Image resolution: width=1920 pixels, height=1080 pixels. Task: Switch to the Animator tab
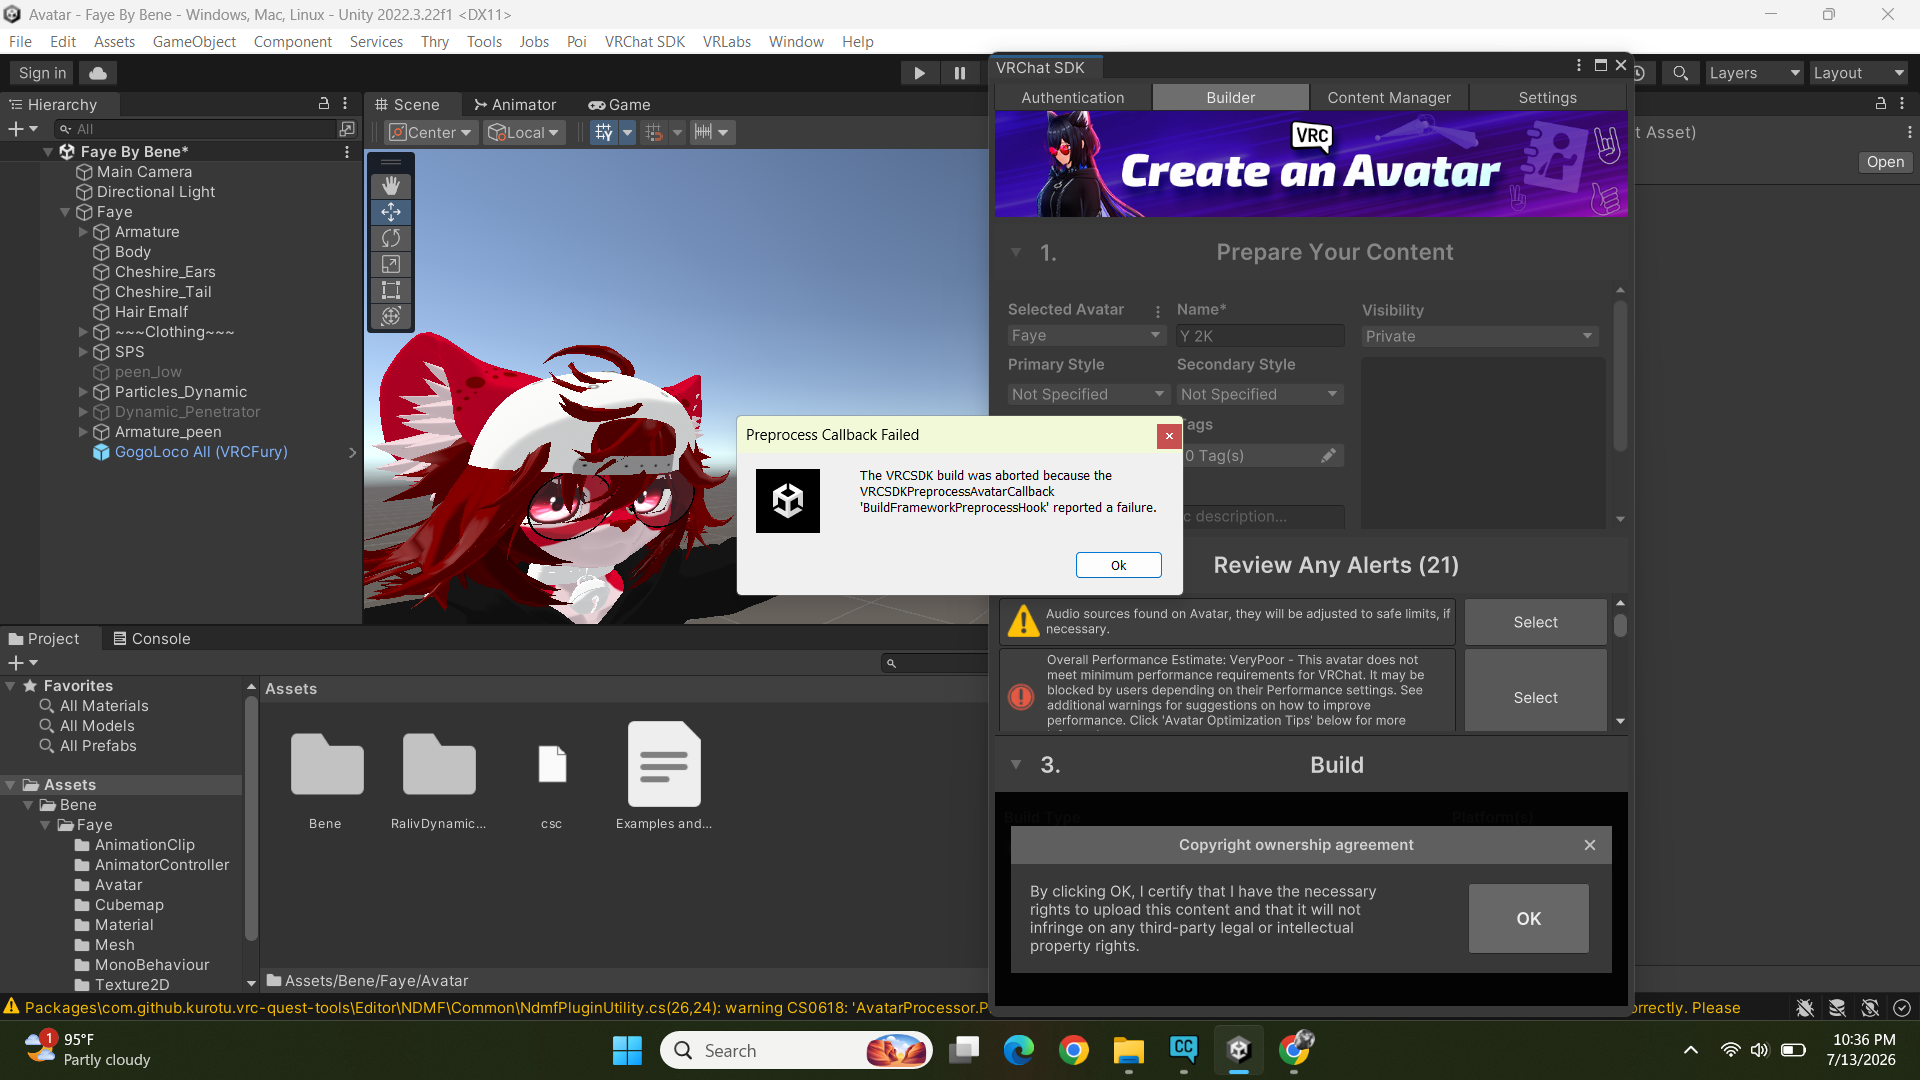[x=514, y=104]
